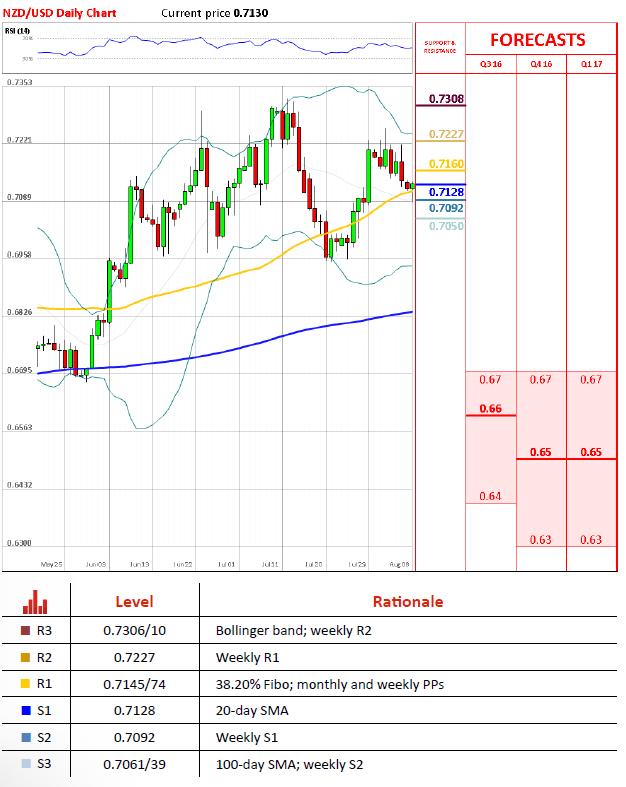The height and width of the screenshot is (787, 626).
Task: Click the 0.6695 y-axis price label
Action: click(20, 370)
